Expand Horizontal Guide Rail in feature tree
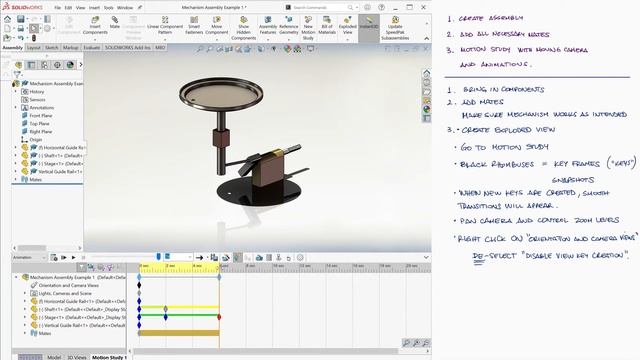 [x=16, y=147]
